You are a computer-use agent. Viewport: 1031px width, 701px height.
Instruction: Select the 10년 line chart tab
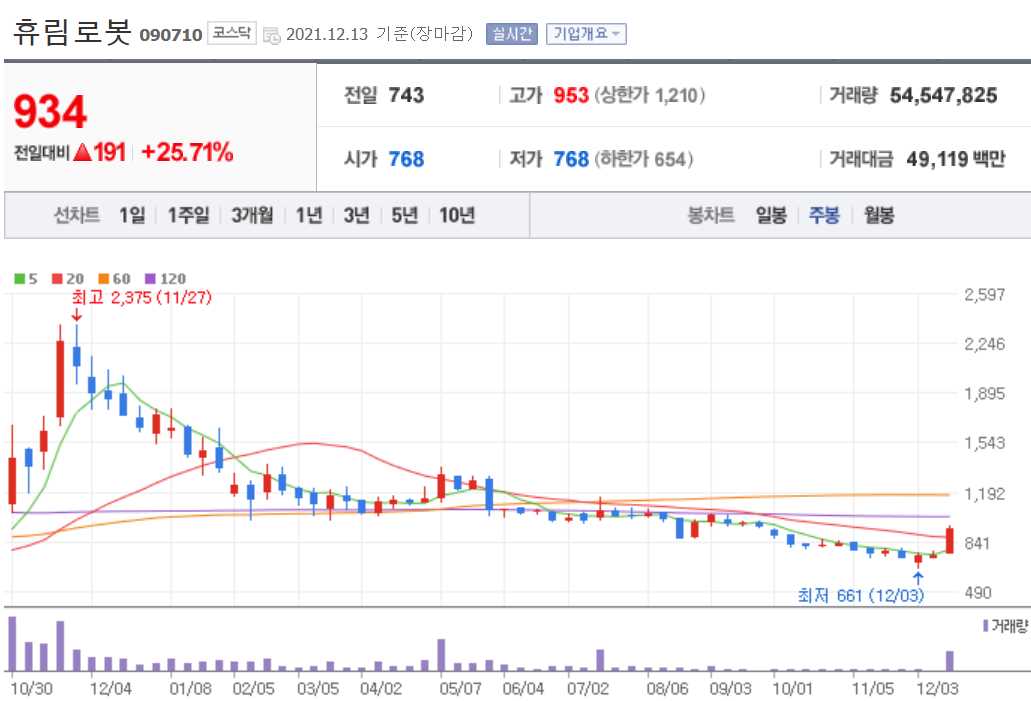[457, 215]
